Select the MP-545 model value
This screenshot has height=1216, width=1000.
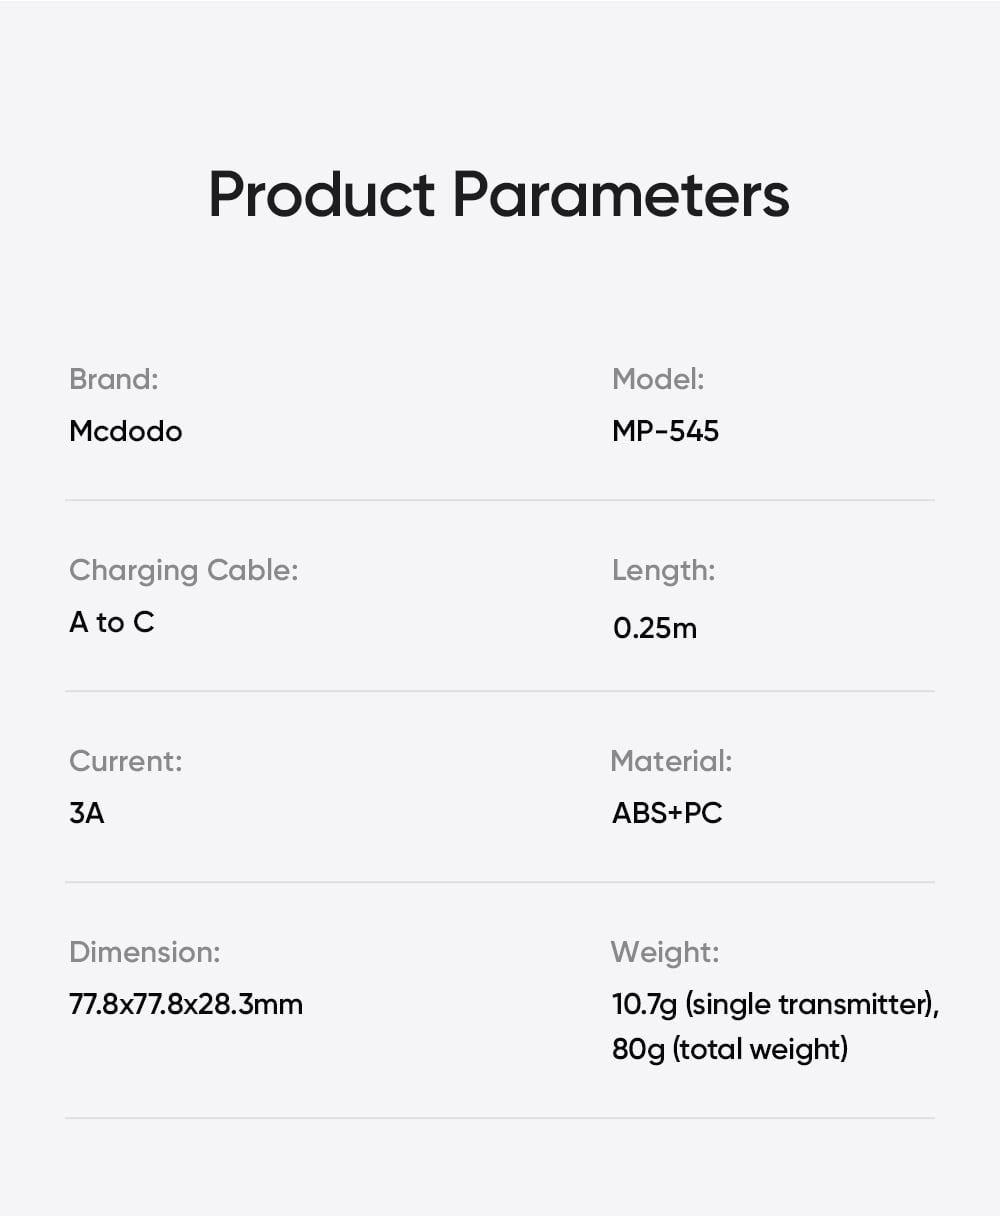coord(665,431)
